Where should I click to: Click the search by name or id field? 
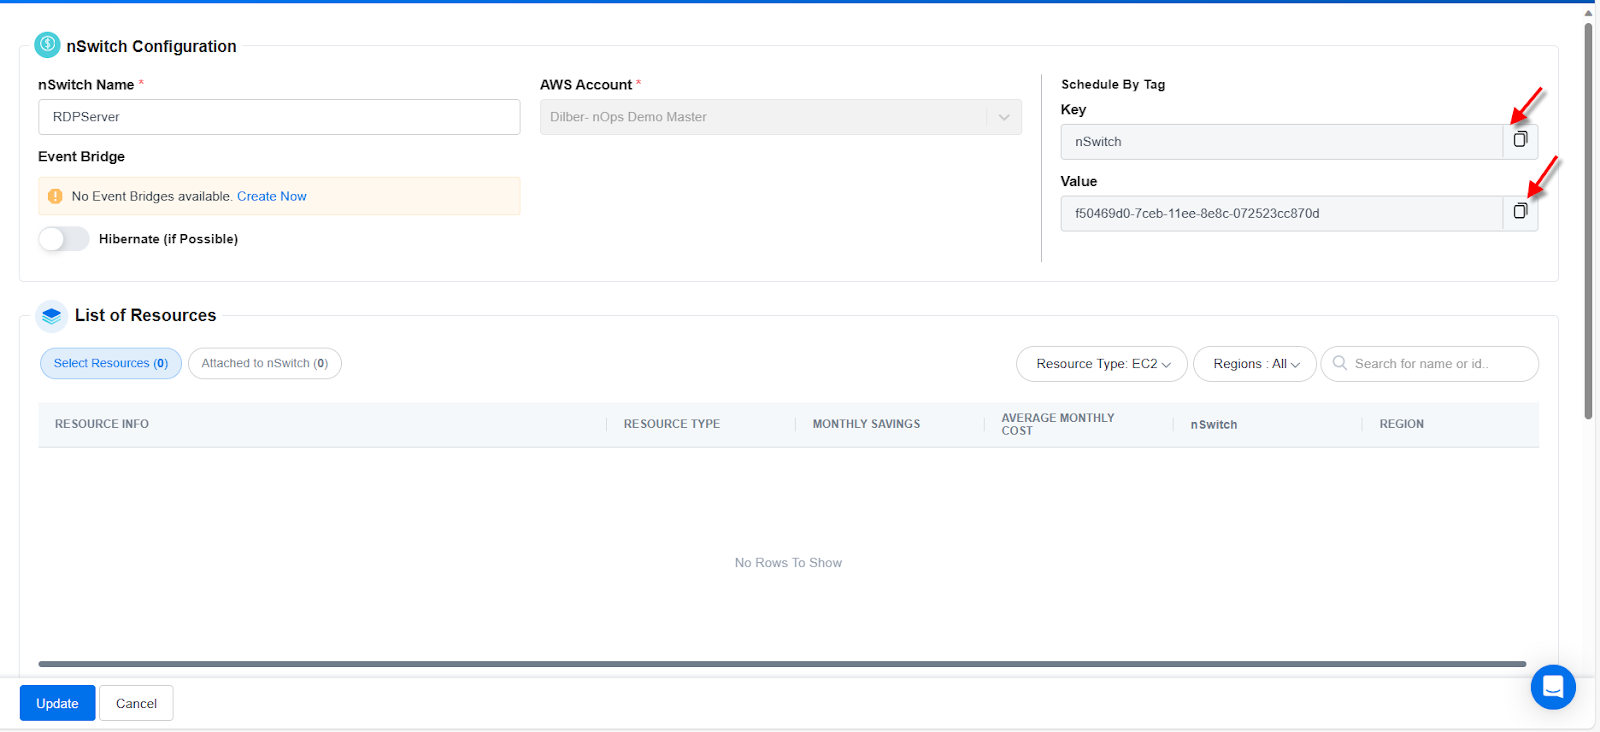tap(1440, 364)
